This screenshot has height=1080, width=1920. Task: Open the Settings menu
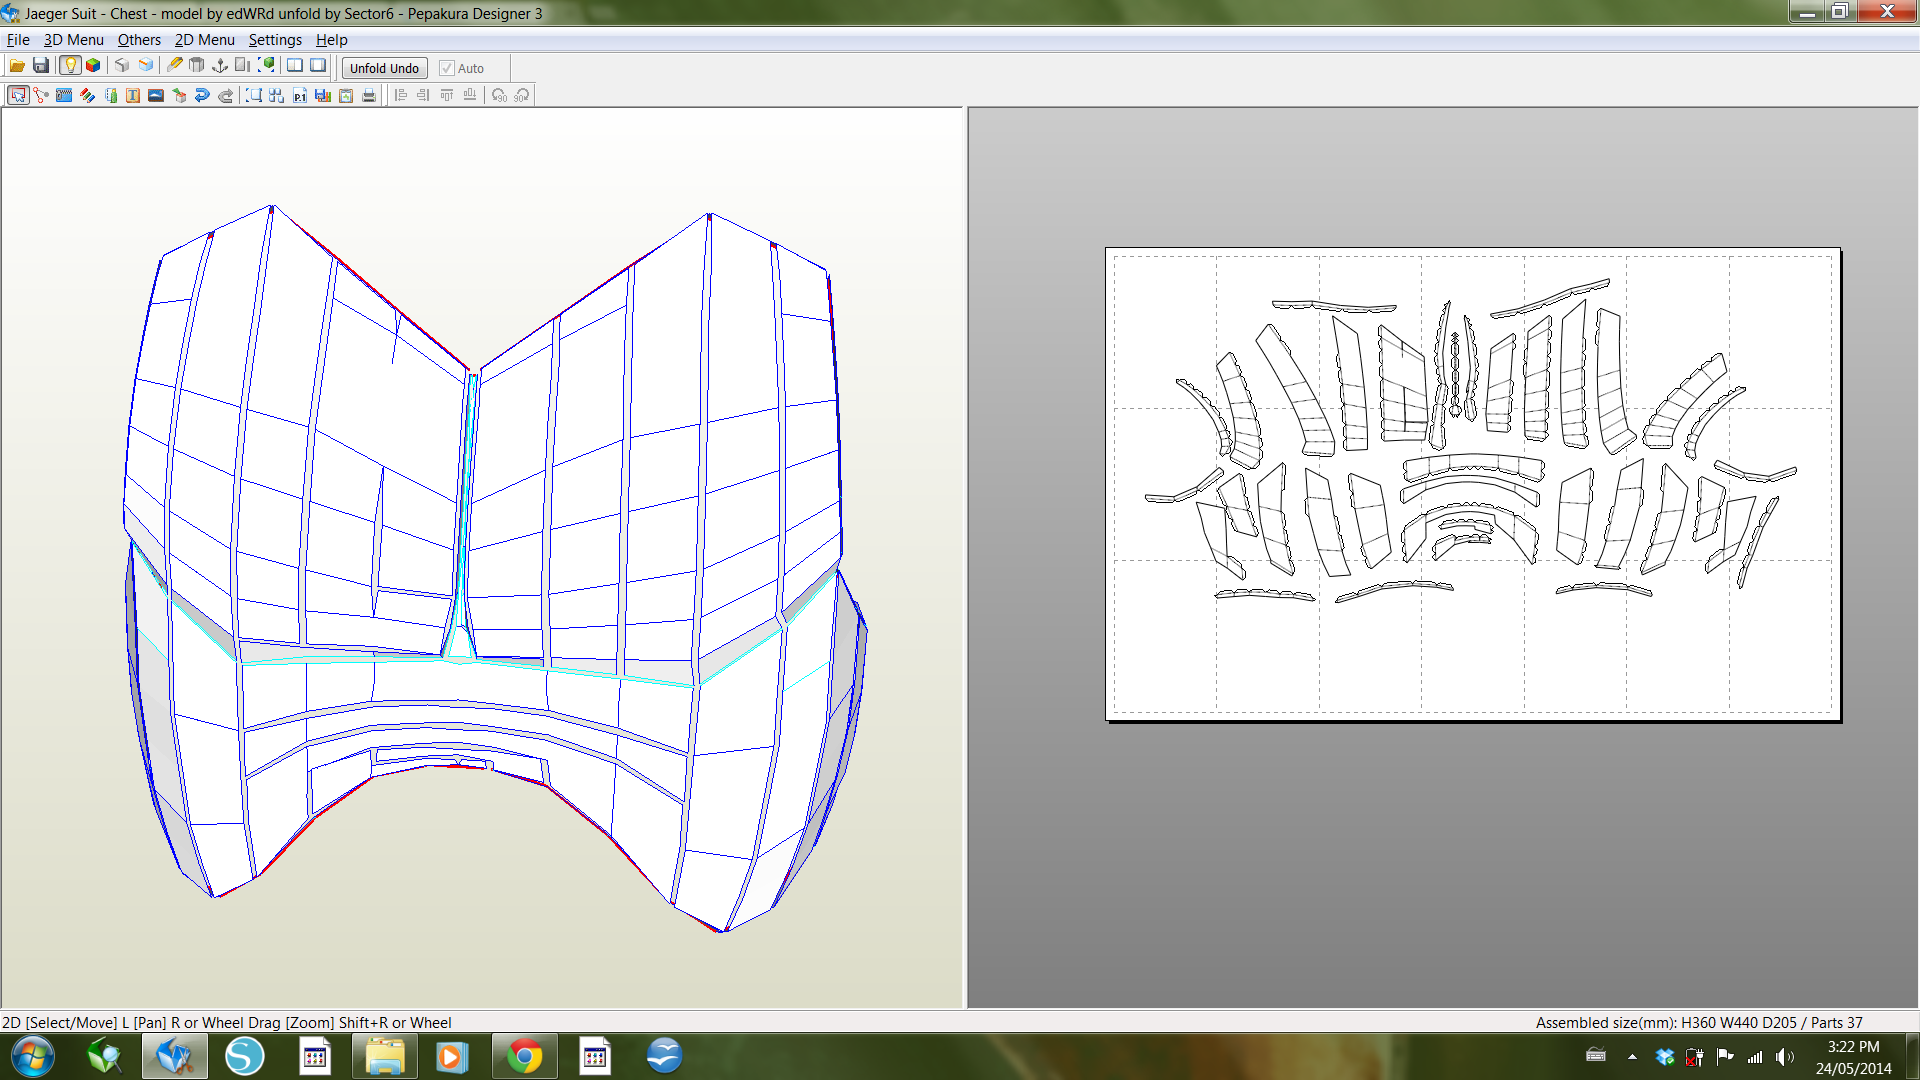275,40
